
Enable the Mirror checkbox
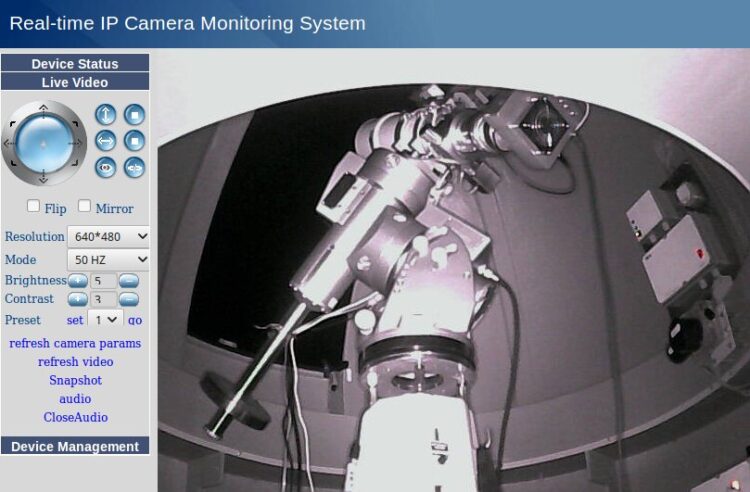tap(84, 206)
